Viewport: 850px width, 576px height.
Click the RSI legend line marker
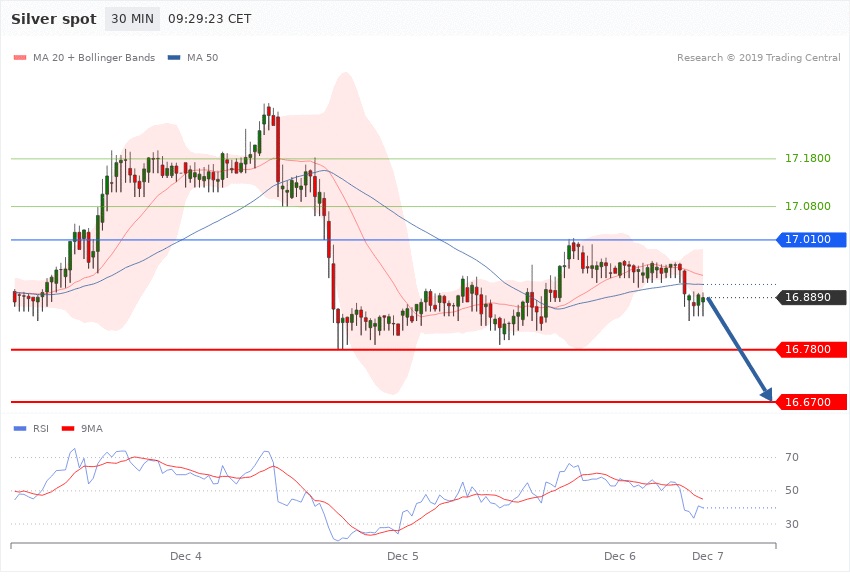pyautogui.click(x=20, y=428)
